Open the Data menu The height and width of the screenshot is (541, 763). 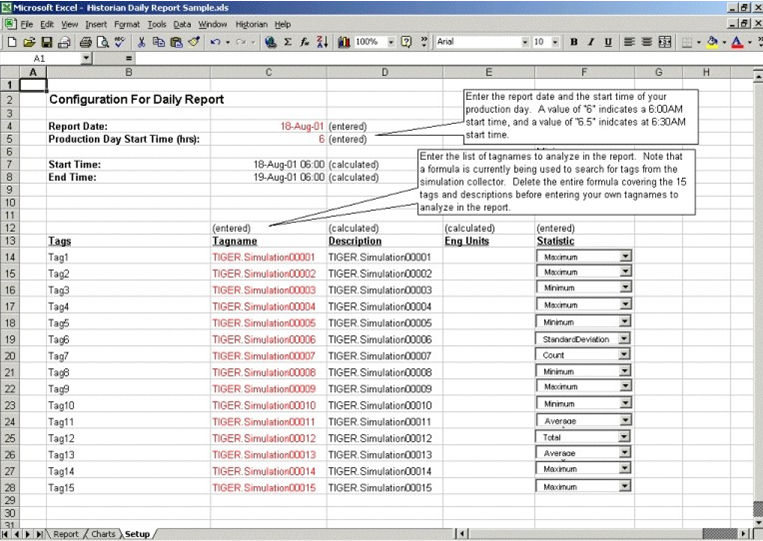(182, 24)
